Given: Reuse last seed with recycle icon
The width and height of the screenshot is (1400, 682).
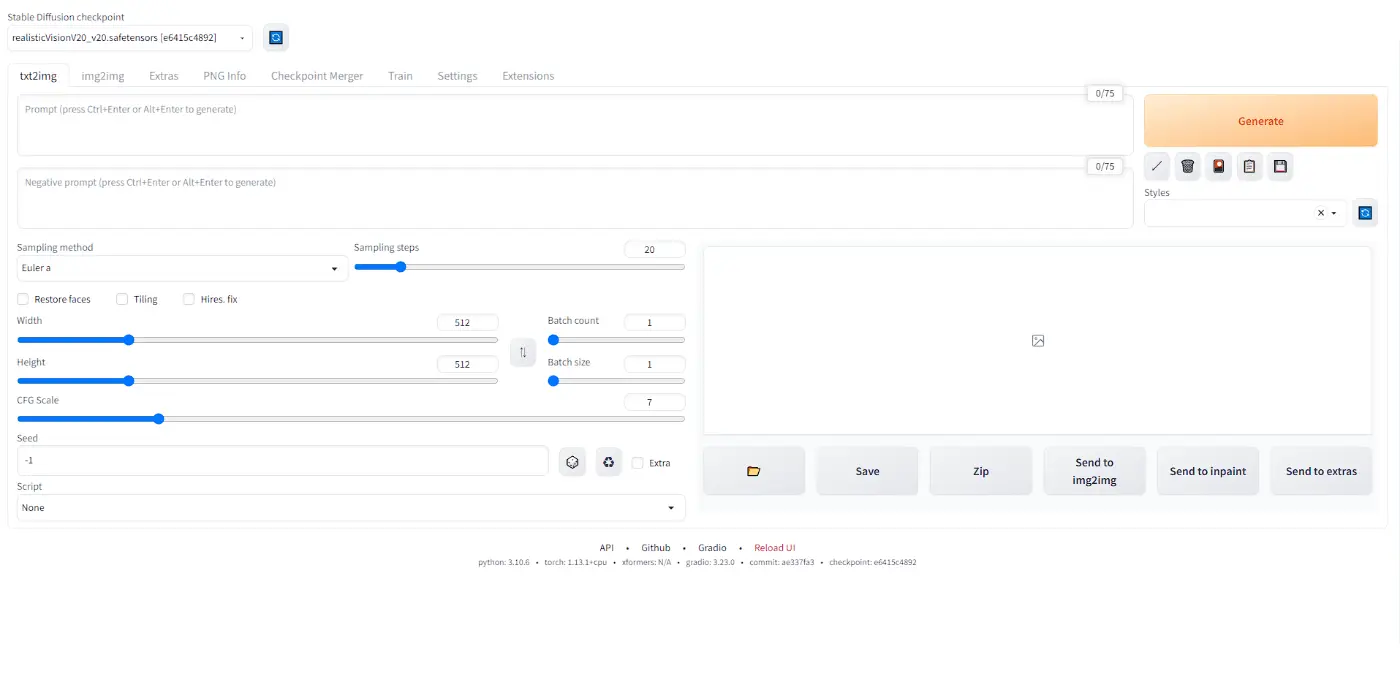Looking at the screenshot, I should click(608, 462).
